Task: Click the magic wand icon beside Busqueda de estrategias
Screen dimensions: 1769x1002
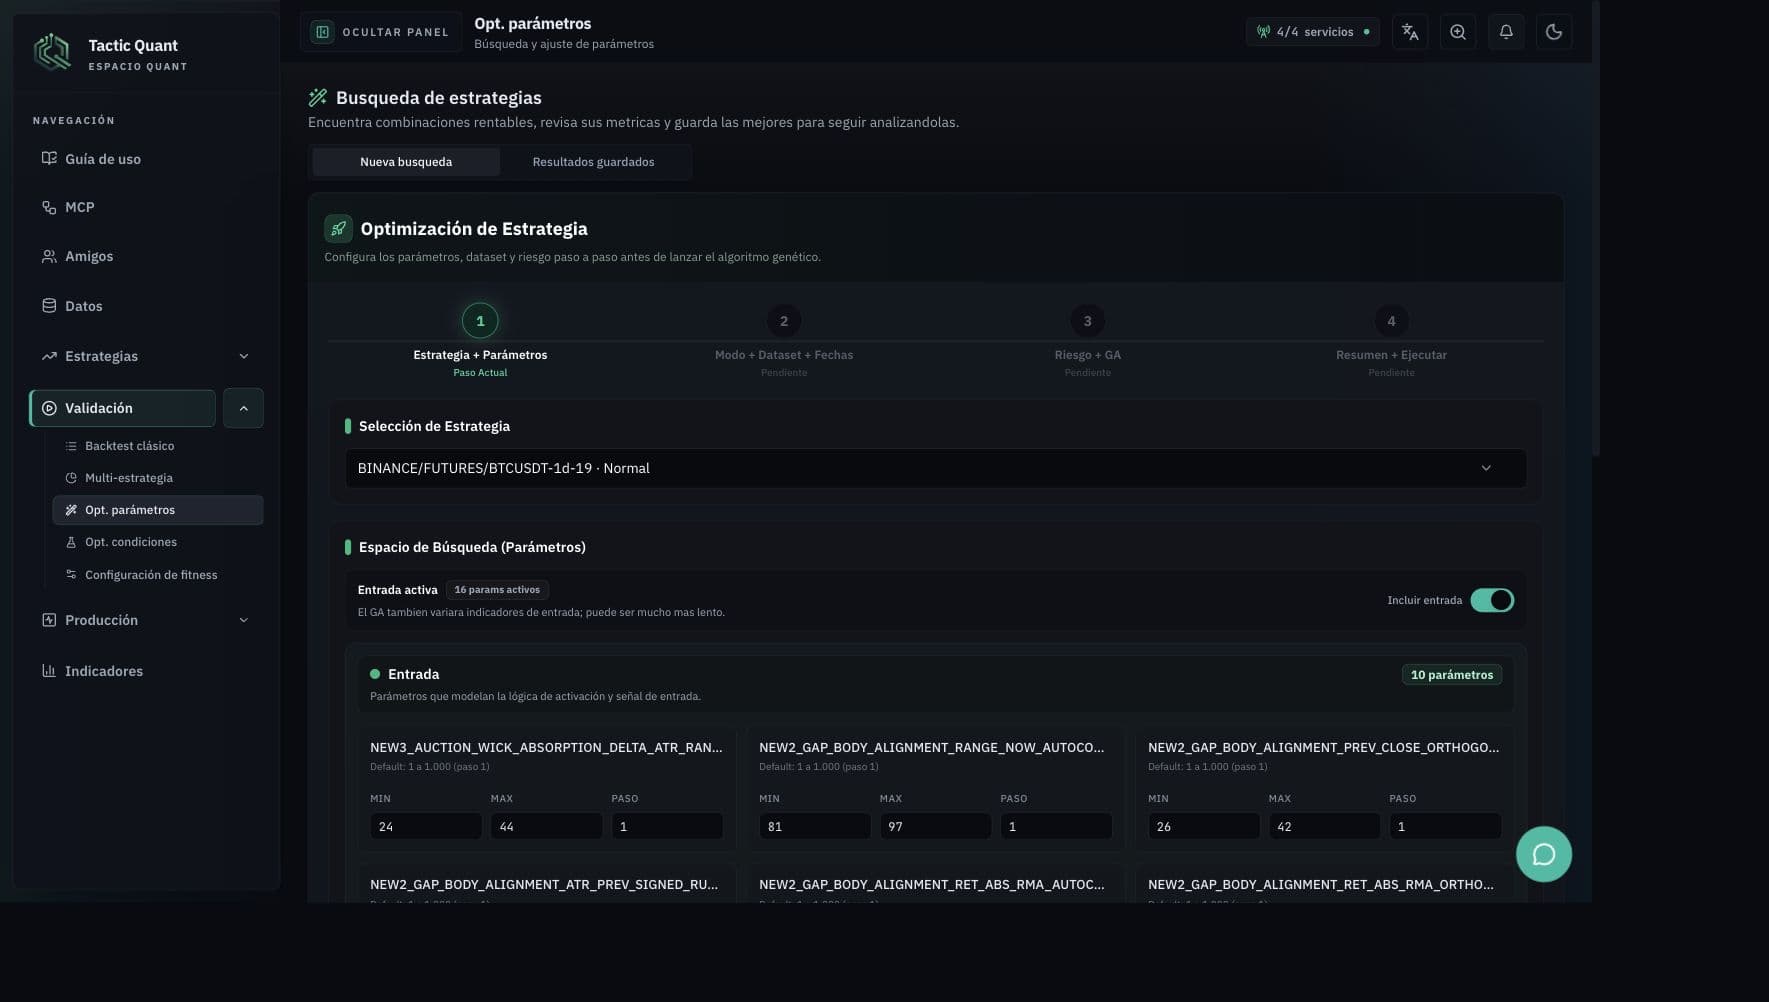Action: click(318, 97)
